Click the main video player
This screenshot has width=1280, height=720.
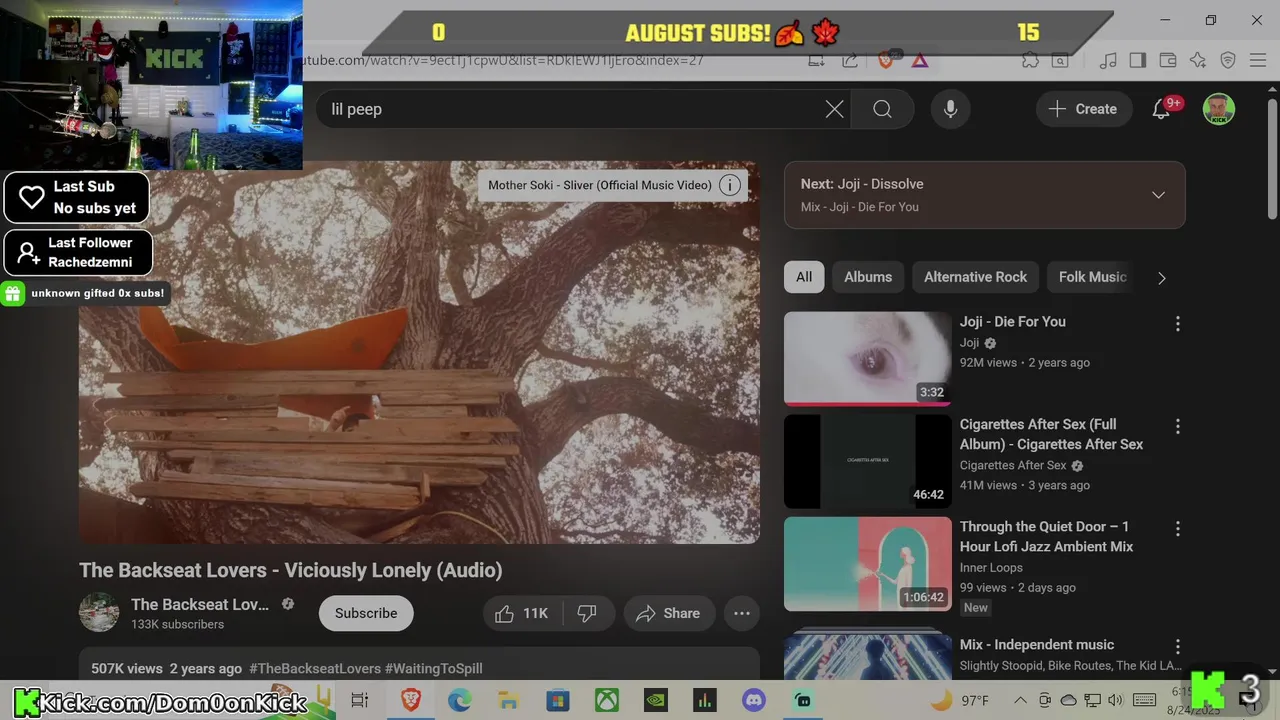click(x=419, y=352)
